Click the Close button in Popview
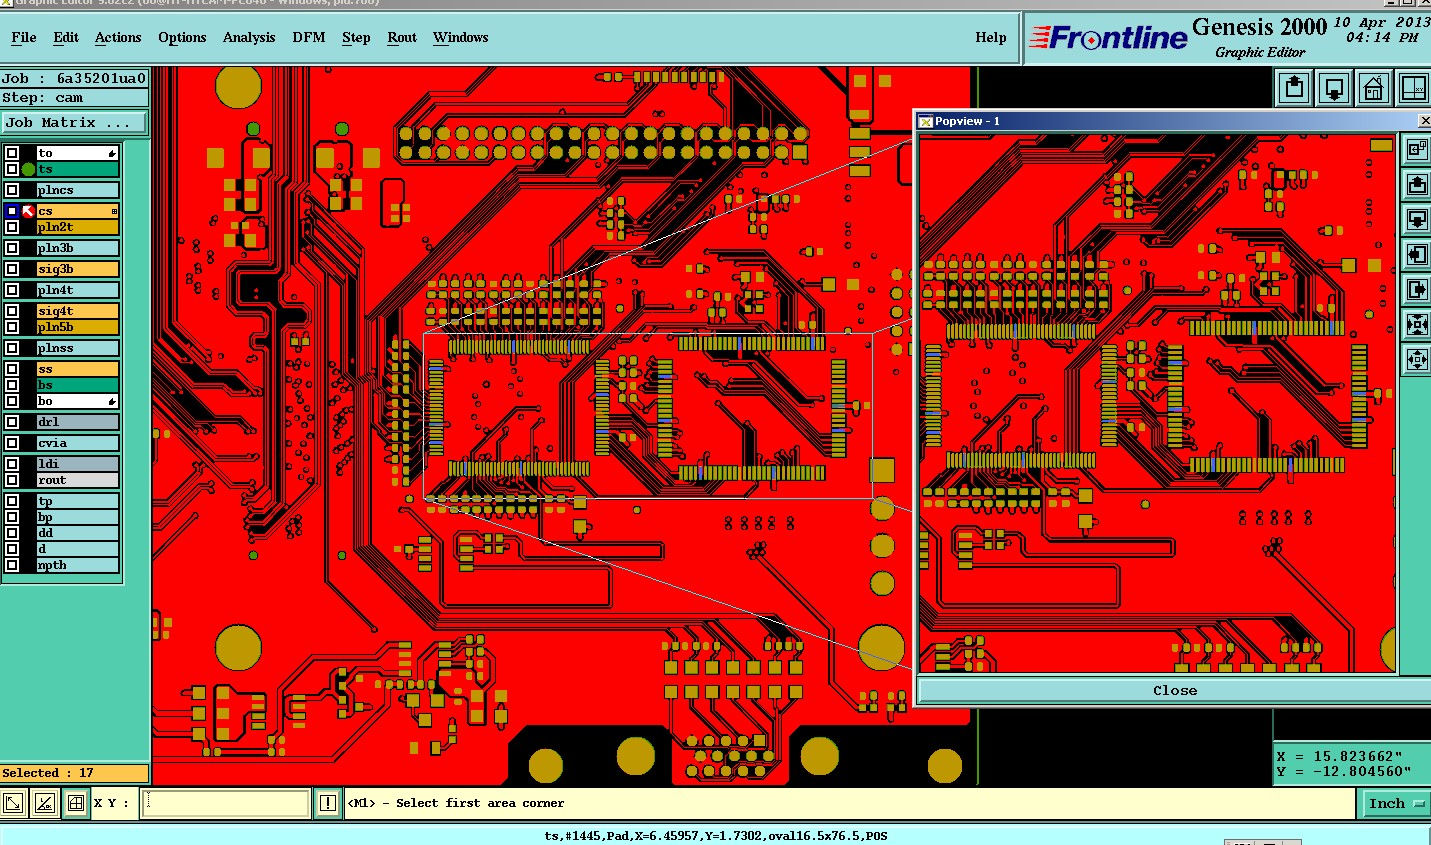This screenshot has width=1431, height=845. click(x=1174, y=690)
